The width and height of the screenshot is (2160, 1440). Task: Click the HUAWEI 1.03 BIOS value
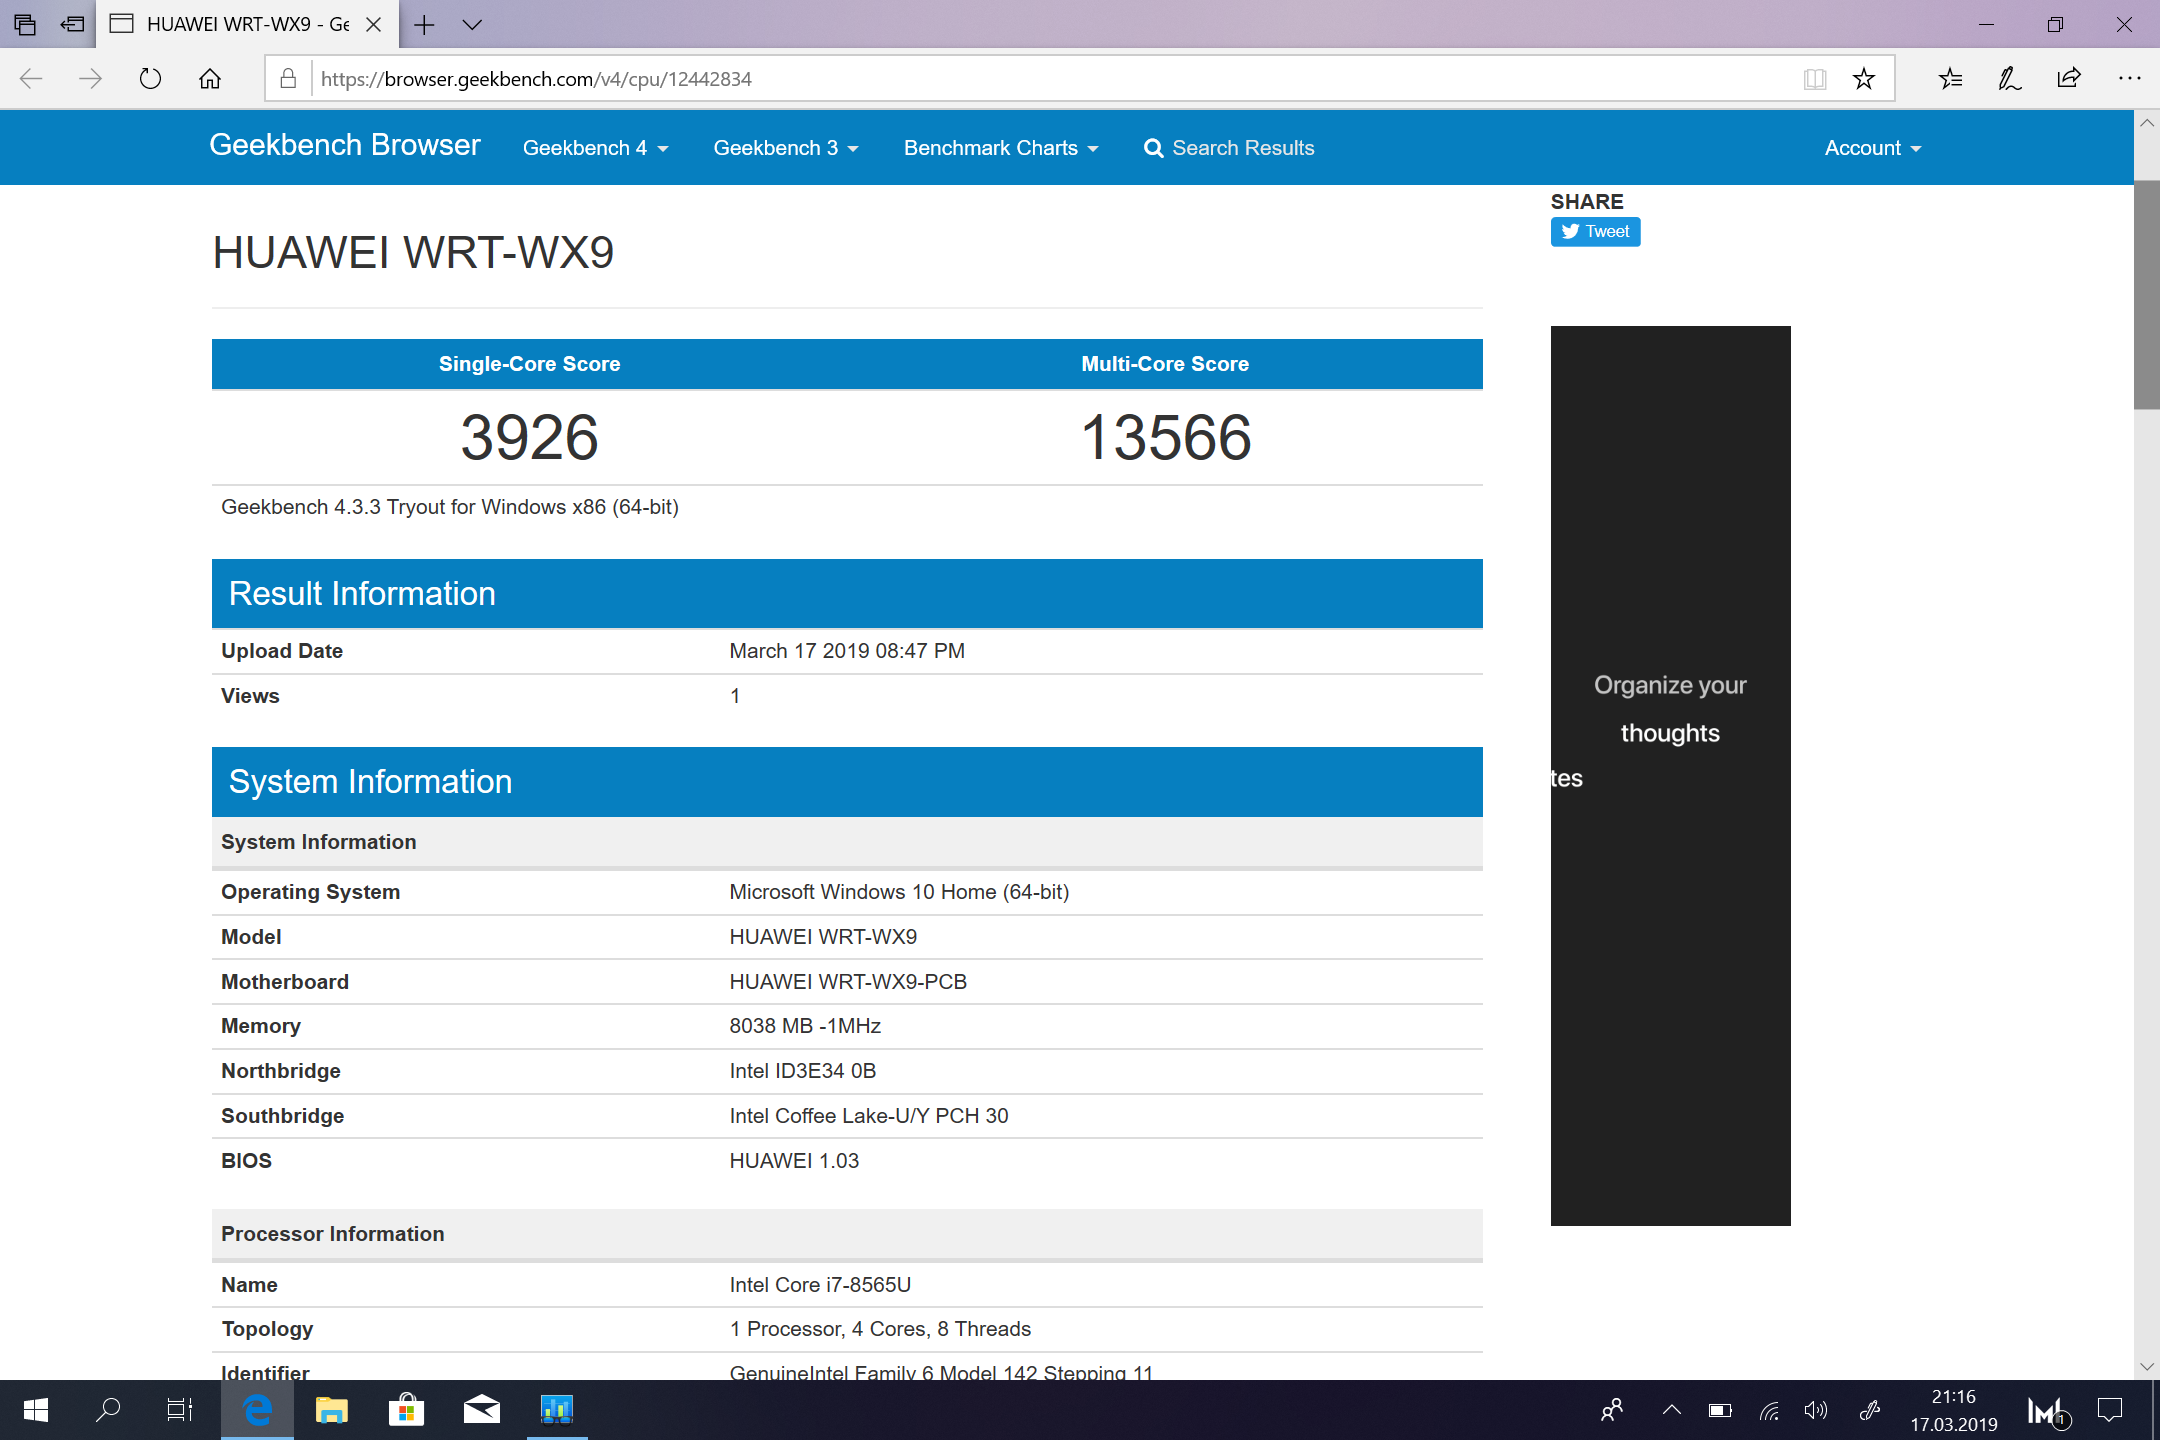tap(794, 1161)
